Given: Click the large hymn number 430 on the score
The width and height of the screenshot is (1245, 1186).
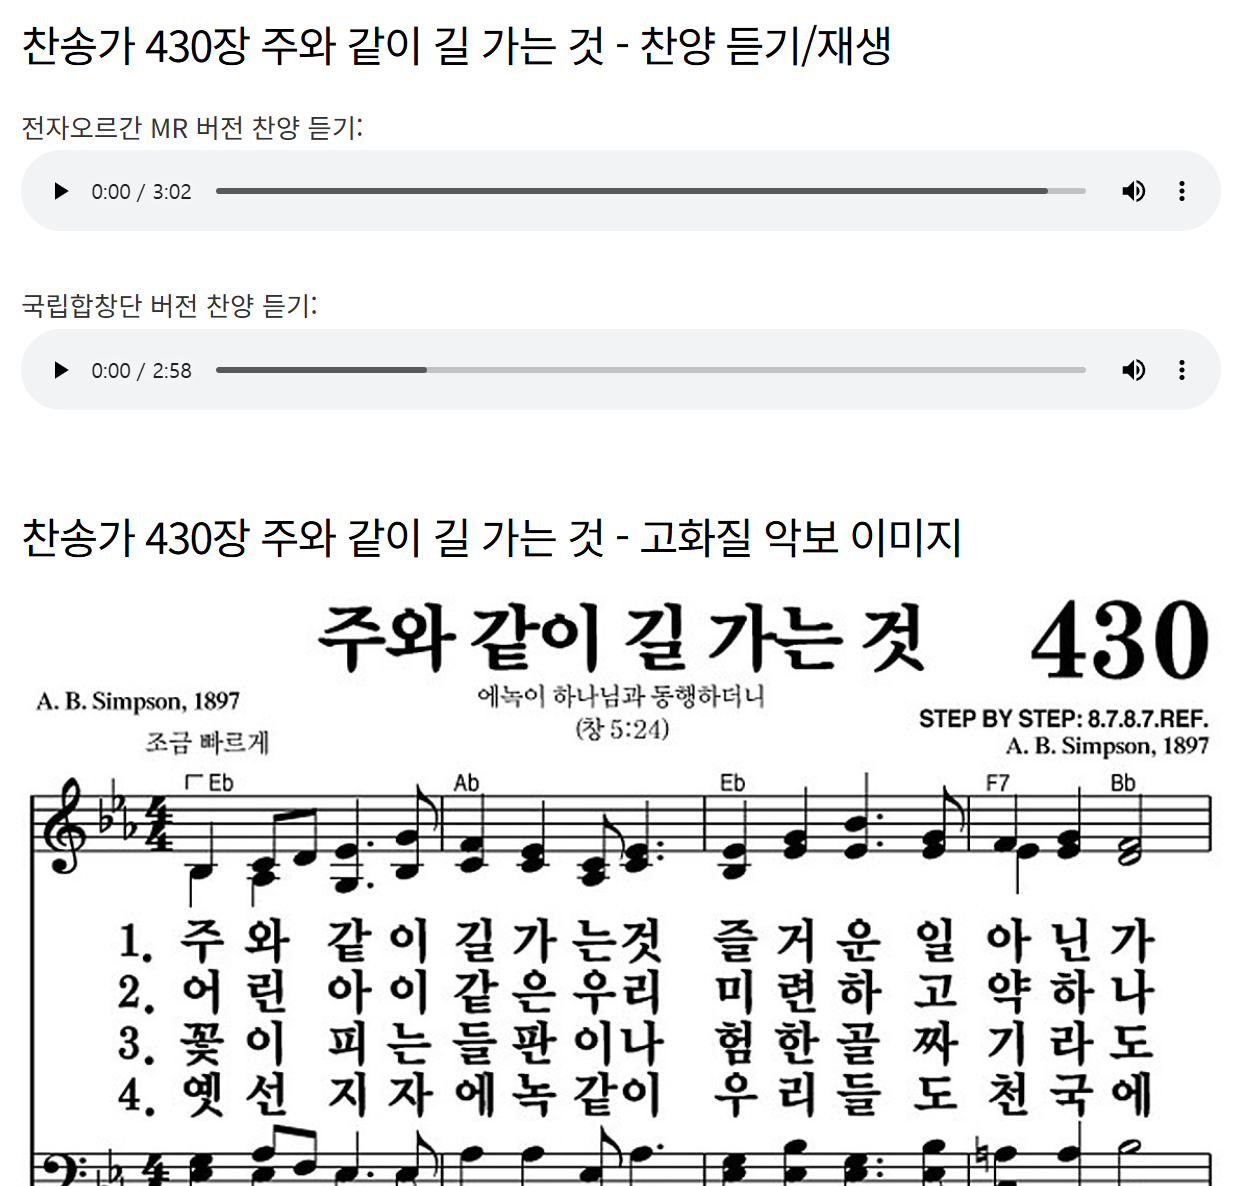Looking at the screenshot, I should coord(1120,640).
